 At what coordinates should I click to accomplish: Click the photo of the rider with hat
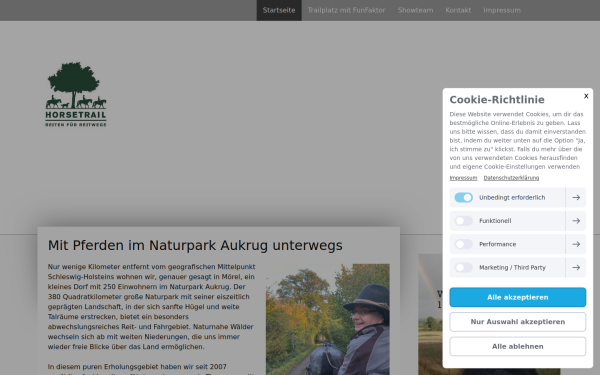tap(328, 319)
